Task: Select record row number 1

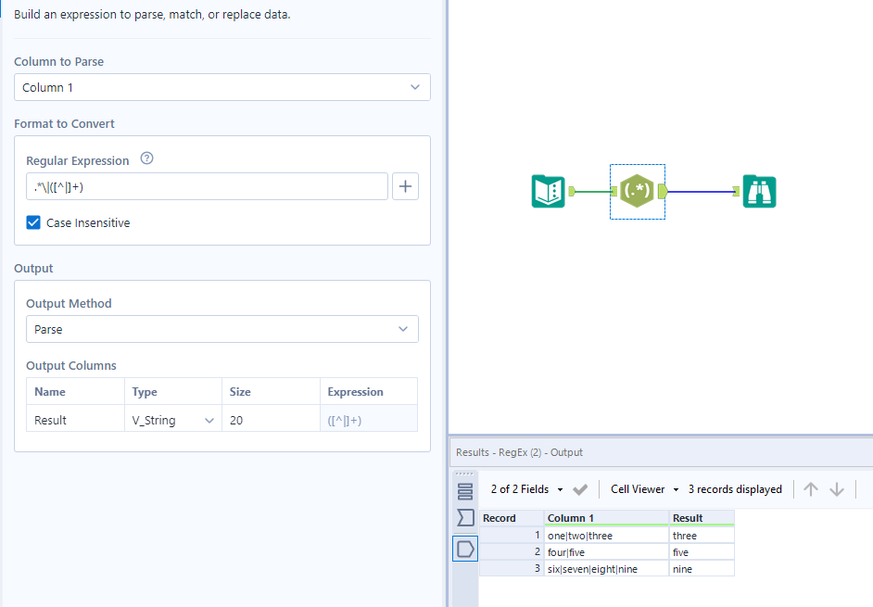Action: pos(511,535)
